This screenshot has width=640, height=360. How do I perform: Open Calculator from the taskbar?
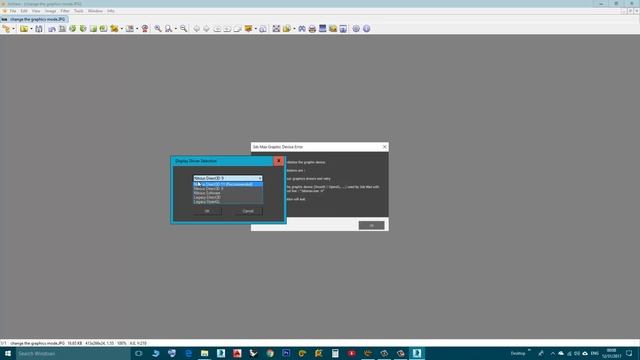335,353
